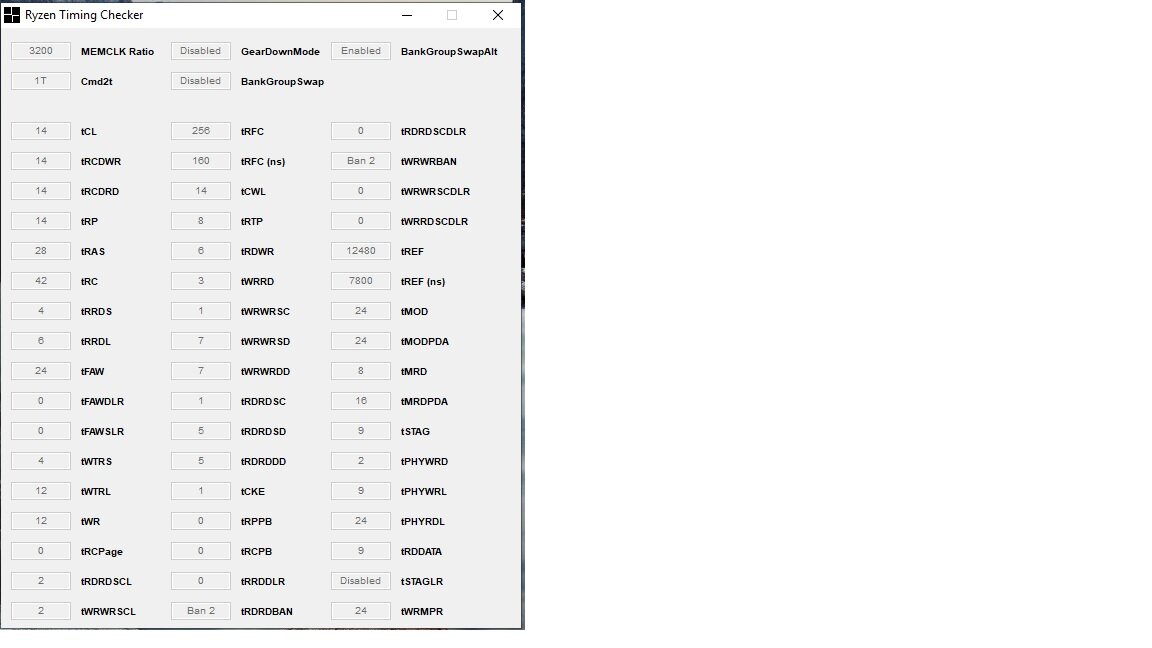The height and width of the screenshot is (648, 1152).
Task: Click the GearDownMode label text
Action: tap(280, 51)
